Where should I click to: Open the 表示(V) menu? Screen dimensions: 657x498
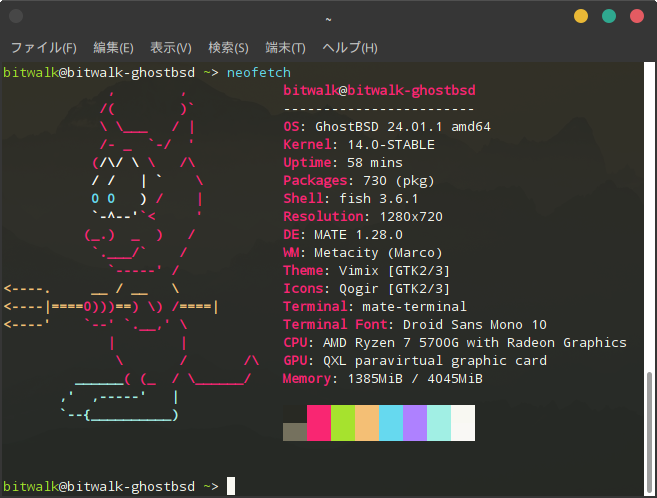pos(171,48)
